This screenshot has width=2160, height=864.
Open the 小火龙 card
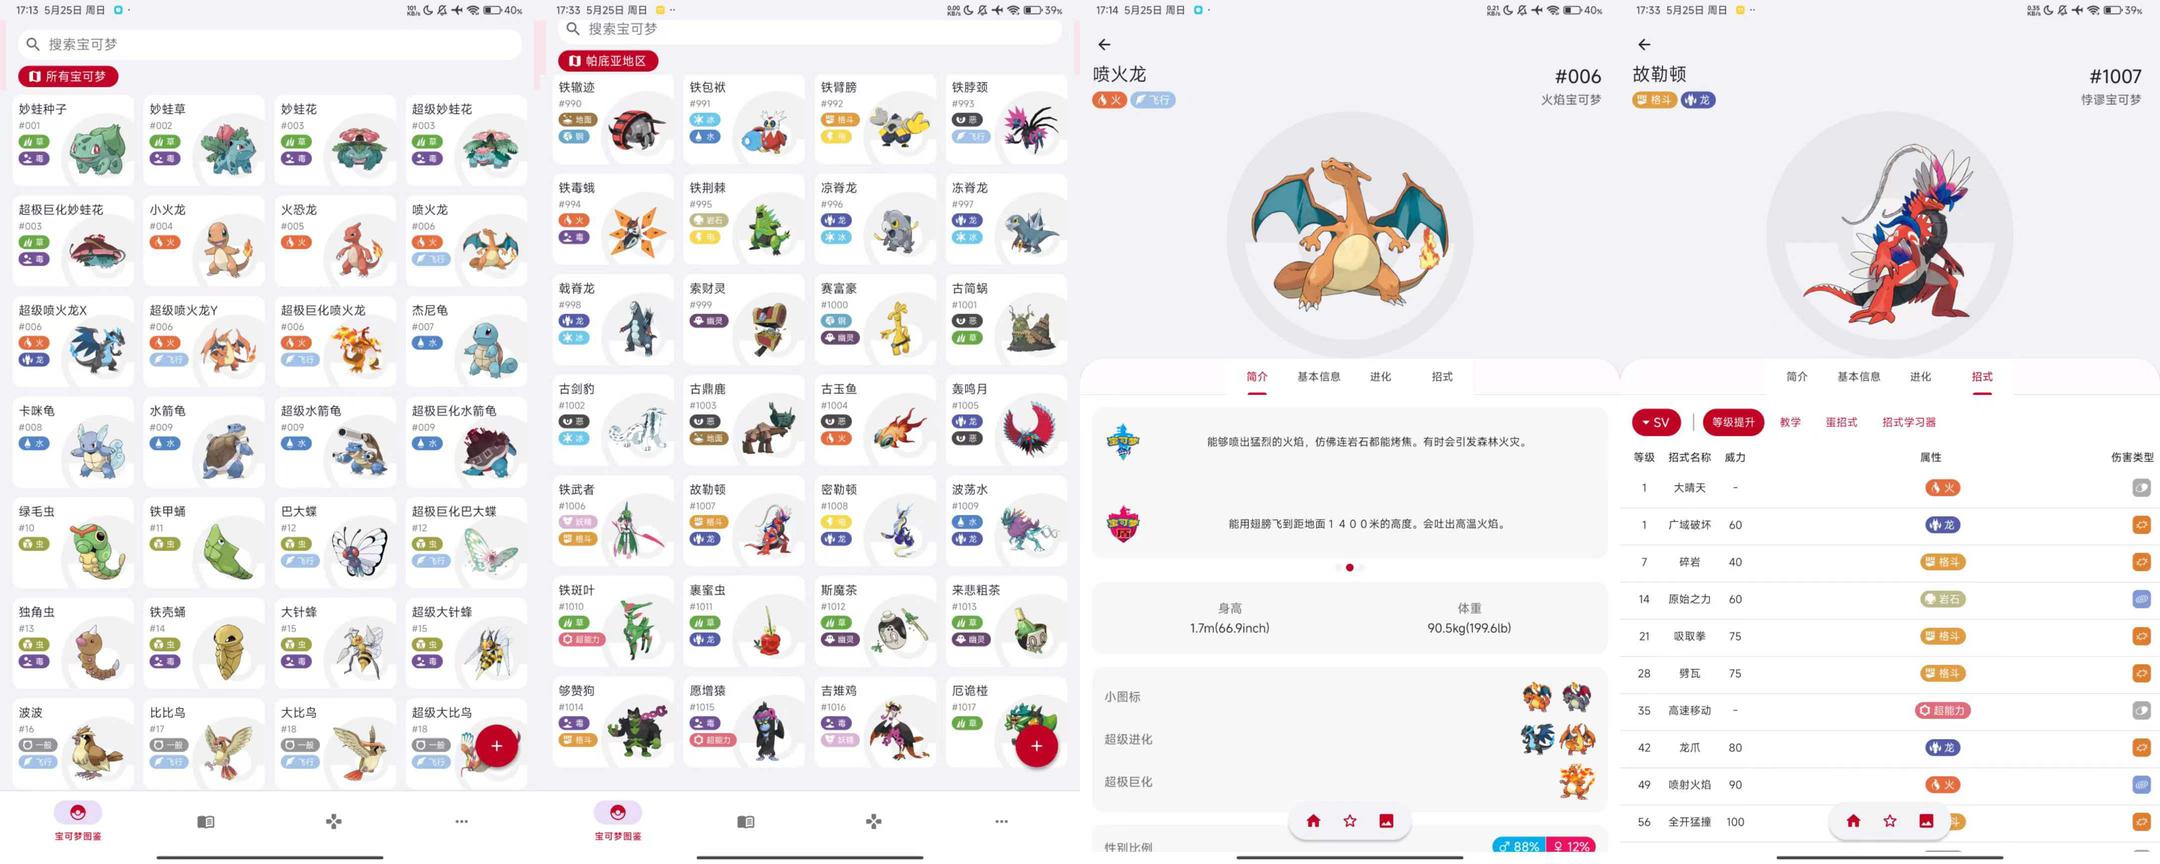[x=204, y=241]
